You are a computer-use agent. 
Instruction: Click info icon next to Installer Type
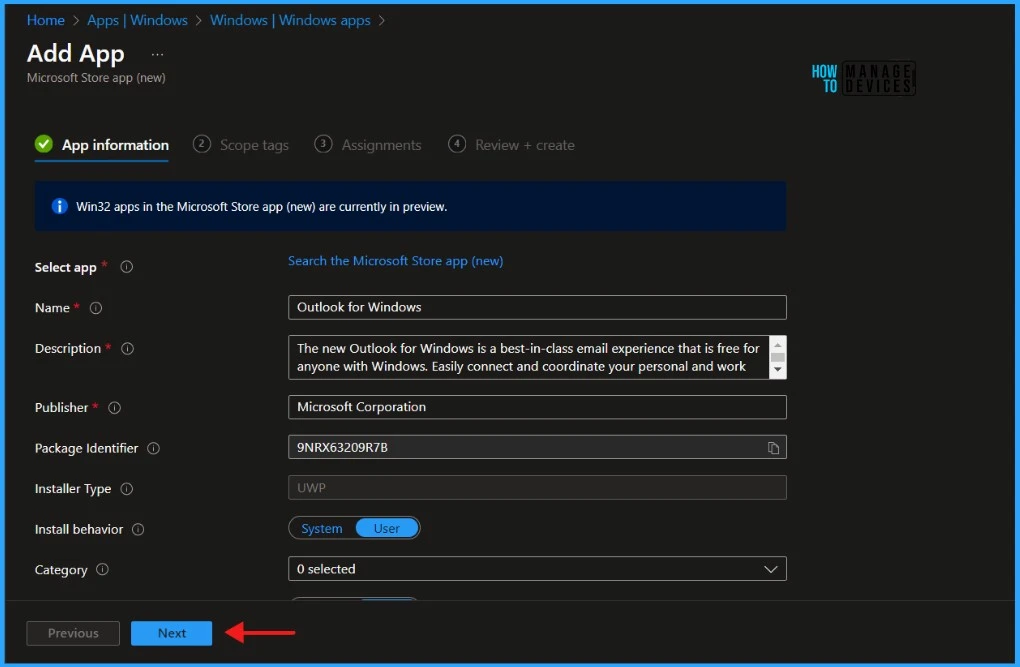127,489
